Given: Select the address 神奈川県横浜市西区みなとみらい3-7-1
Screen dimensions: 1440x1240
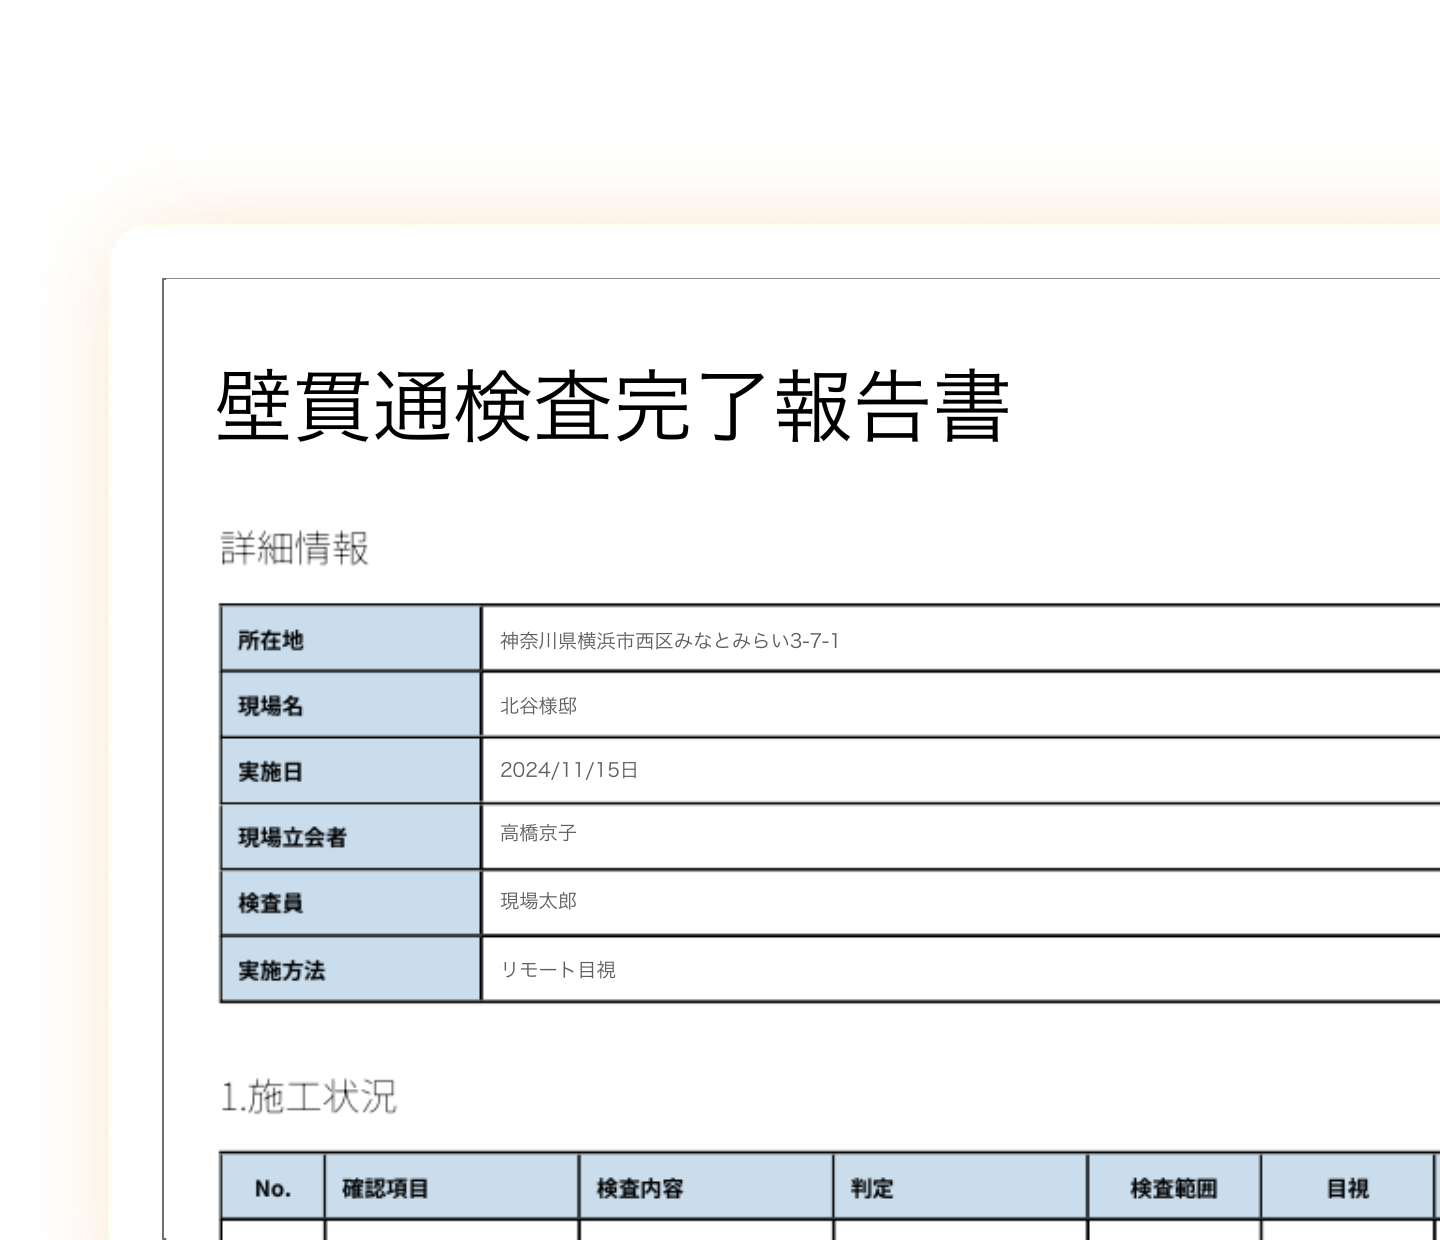Looking at the screenshot, I should (669, 641).
